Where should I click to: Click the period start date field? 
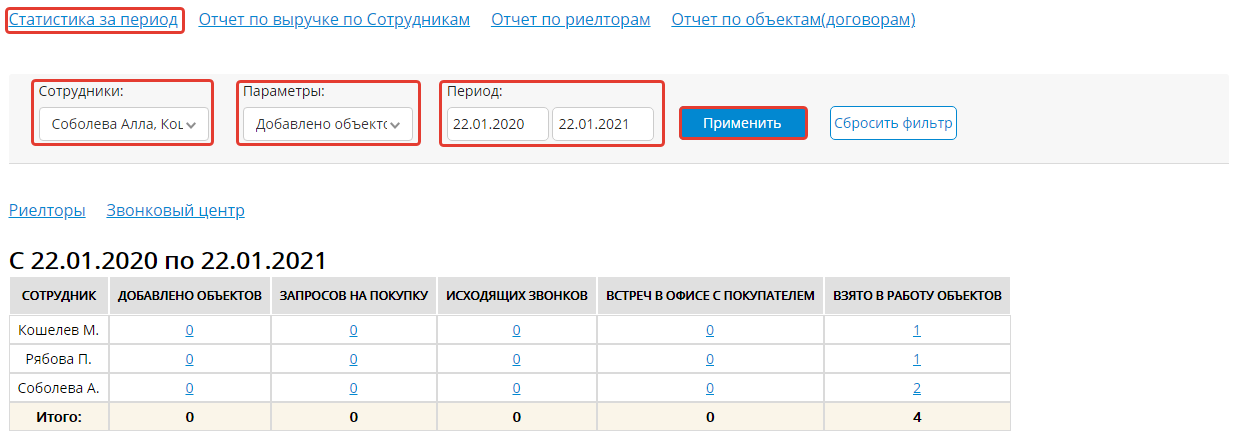pos(497,124)
